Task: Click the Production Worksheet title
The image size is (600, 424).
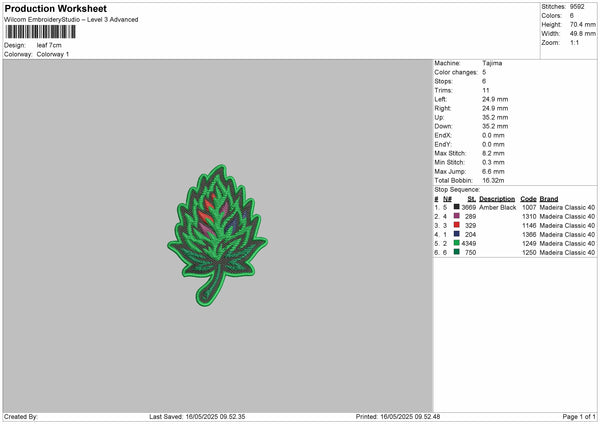Action: click(x=55, y=8)
